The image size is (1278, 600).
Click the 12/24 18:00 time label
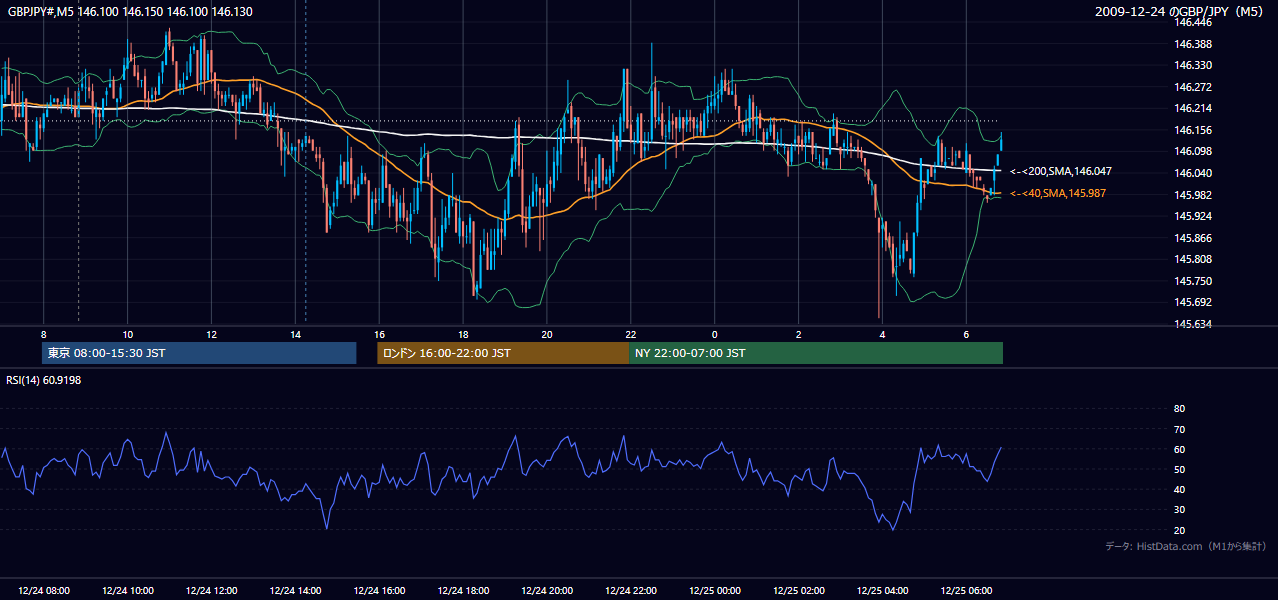(463, 591)
